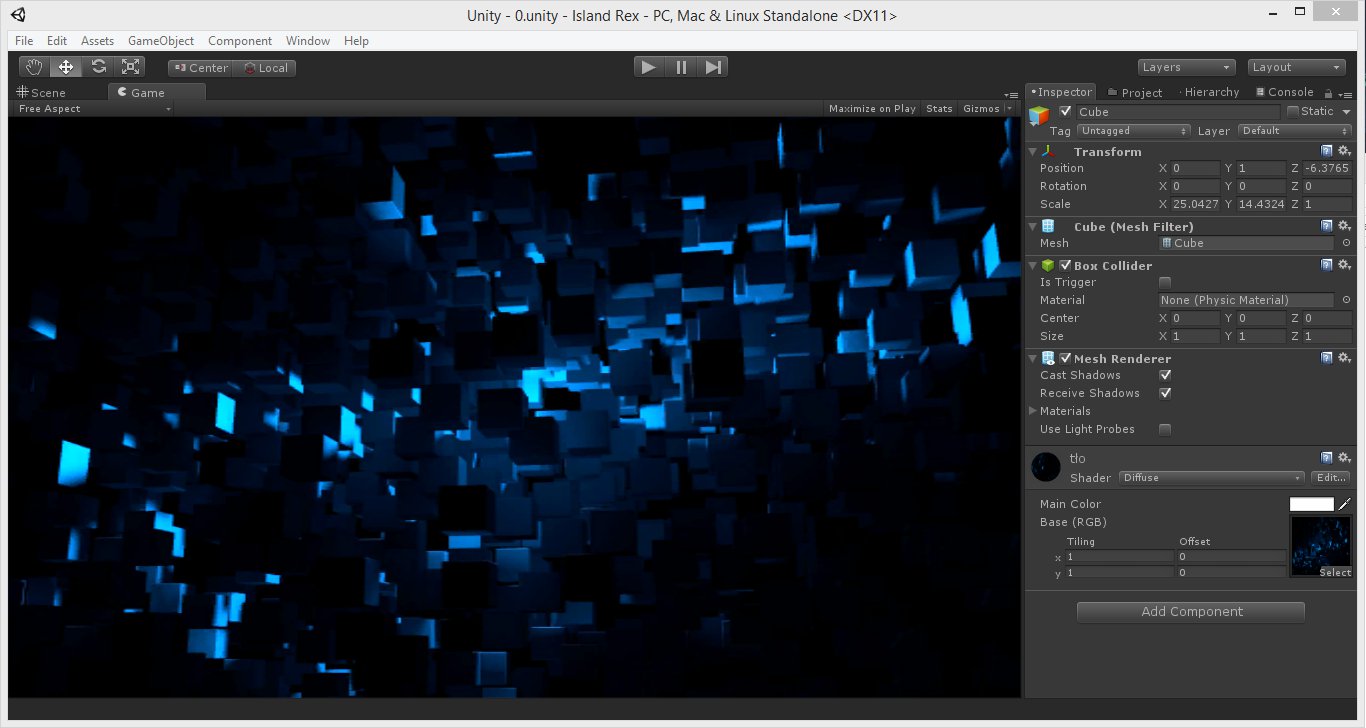
Task: Enable the Is Trigger checkbox
Action: pyautogui.click(x=1165, y=283)
